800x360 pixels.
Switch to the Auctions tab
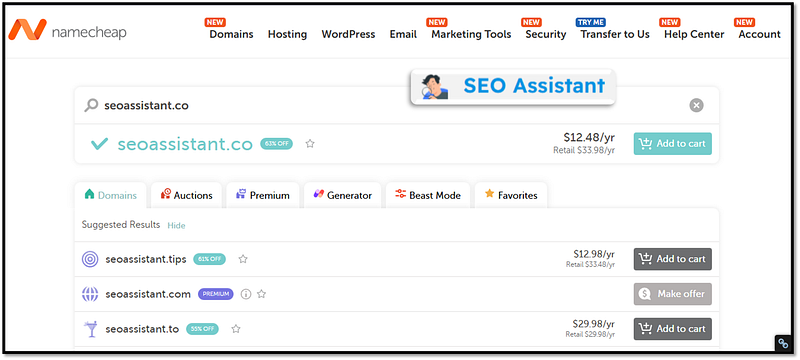click(186, 195)
